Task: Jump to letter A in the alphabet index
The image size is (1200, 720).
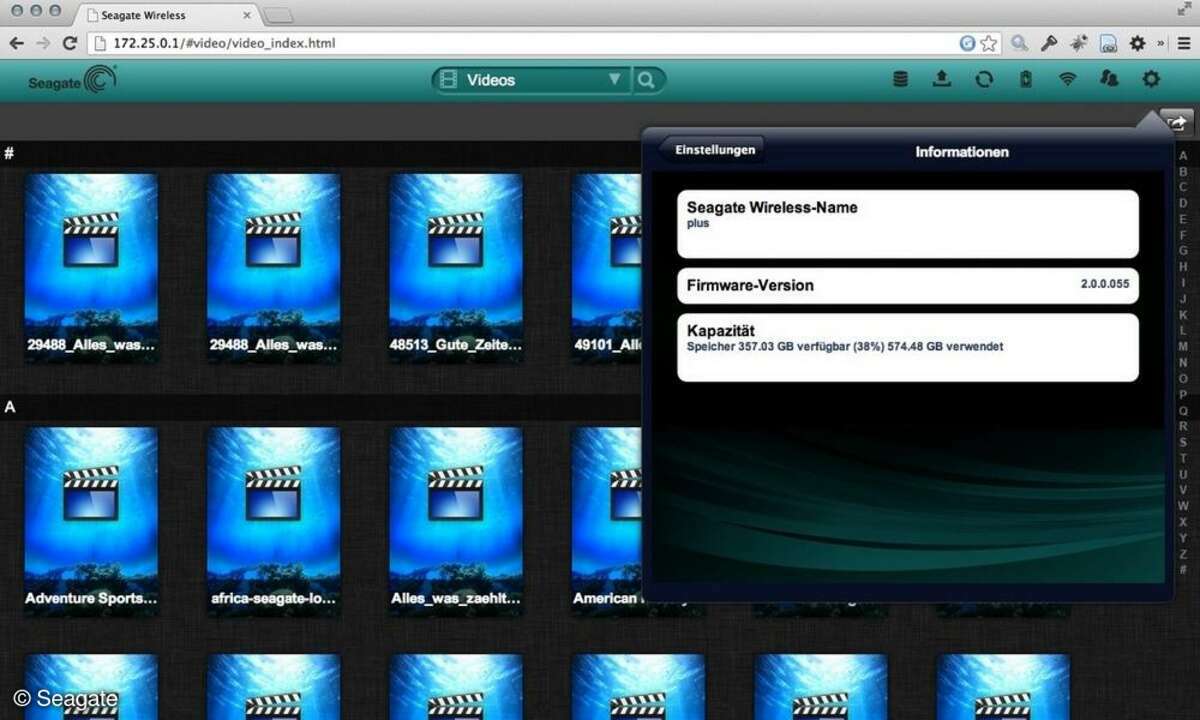Action: 1183,155
